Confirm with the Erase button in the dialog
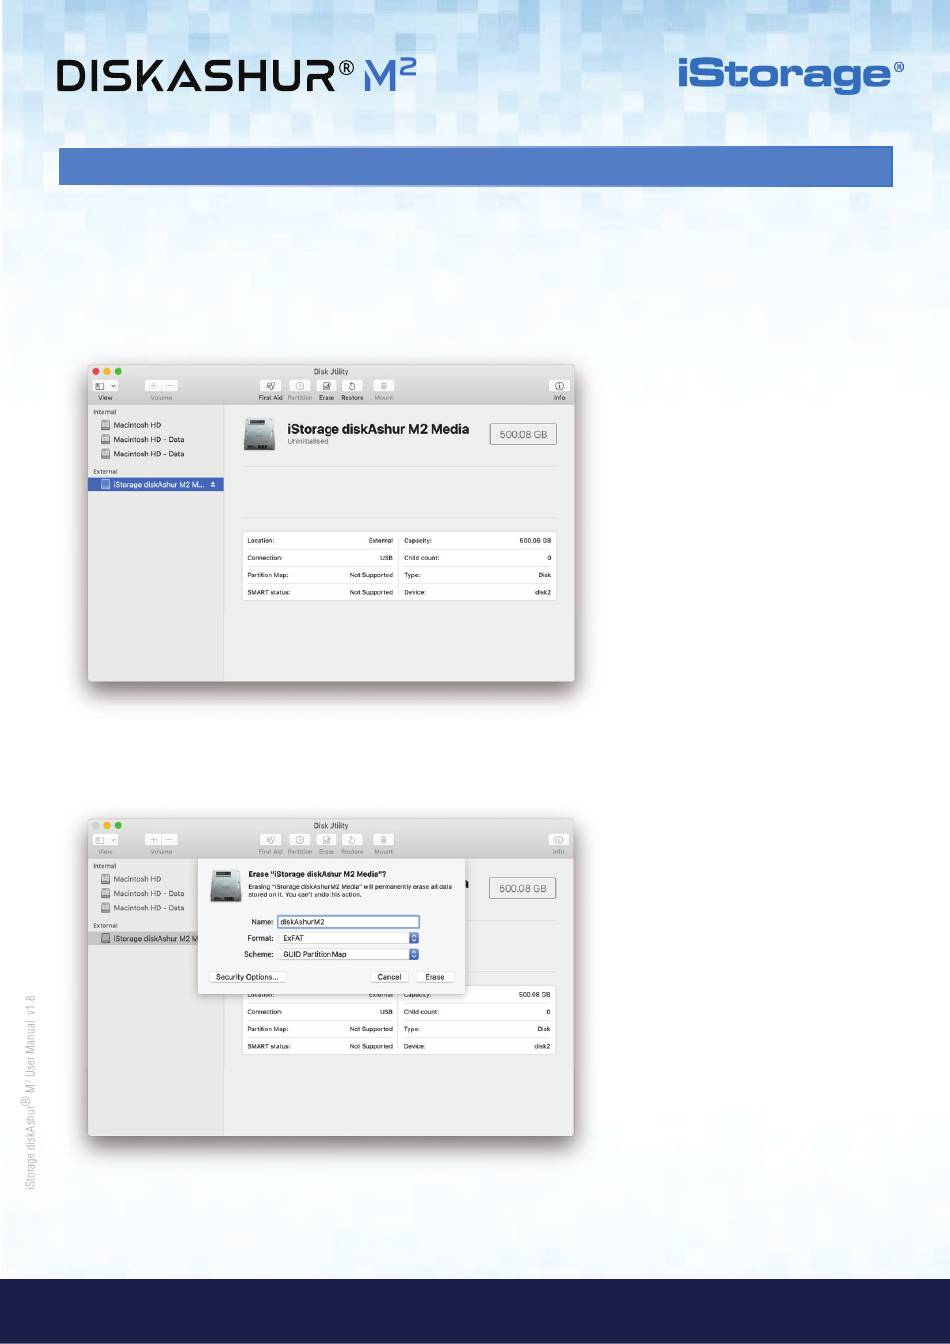 435,977
